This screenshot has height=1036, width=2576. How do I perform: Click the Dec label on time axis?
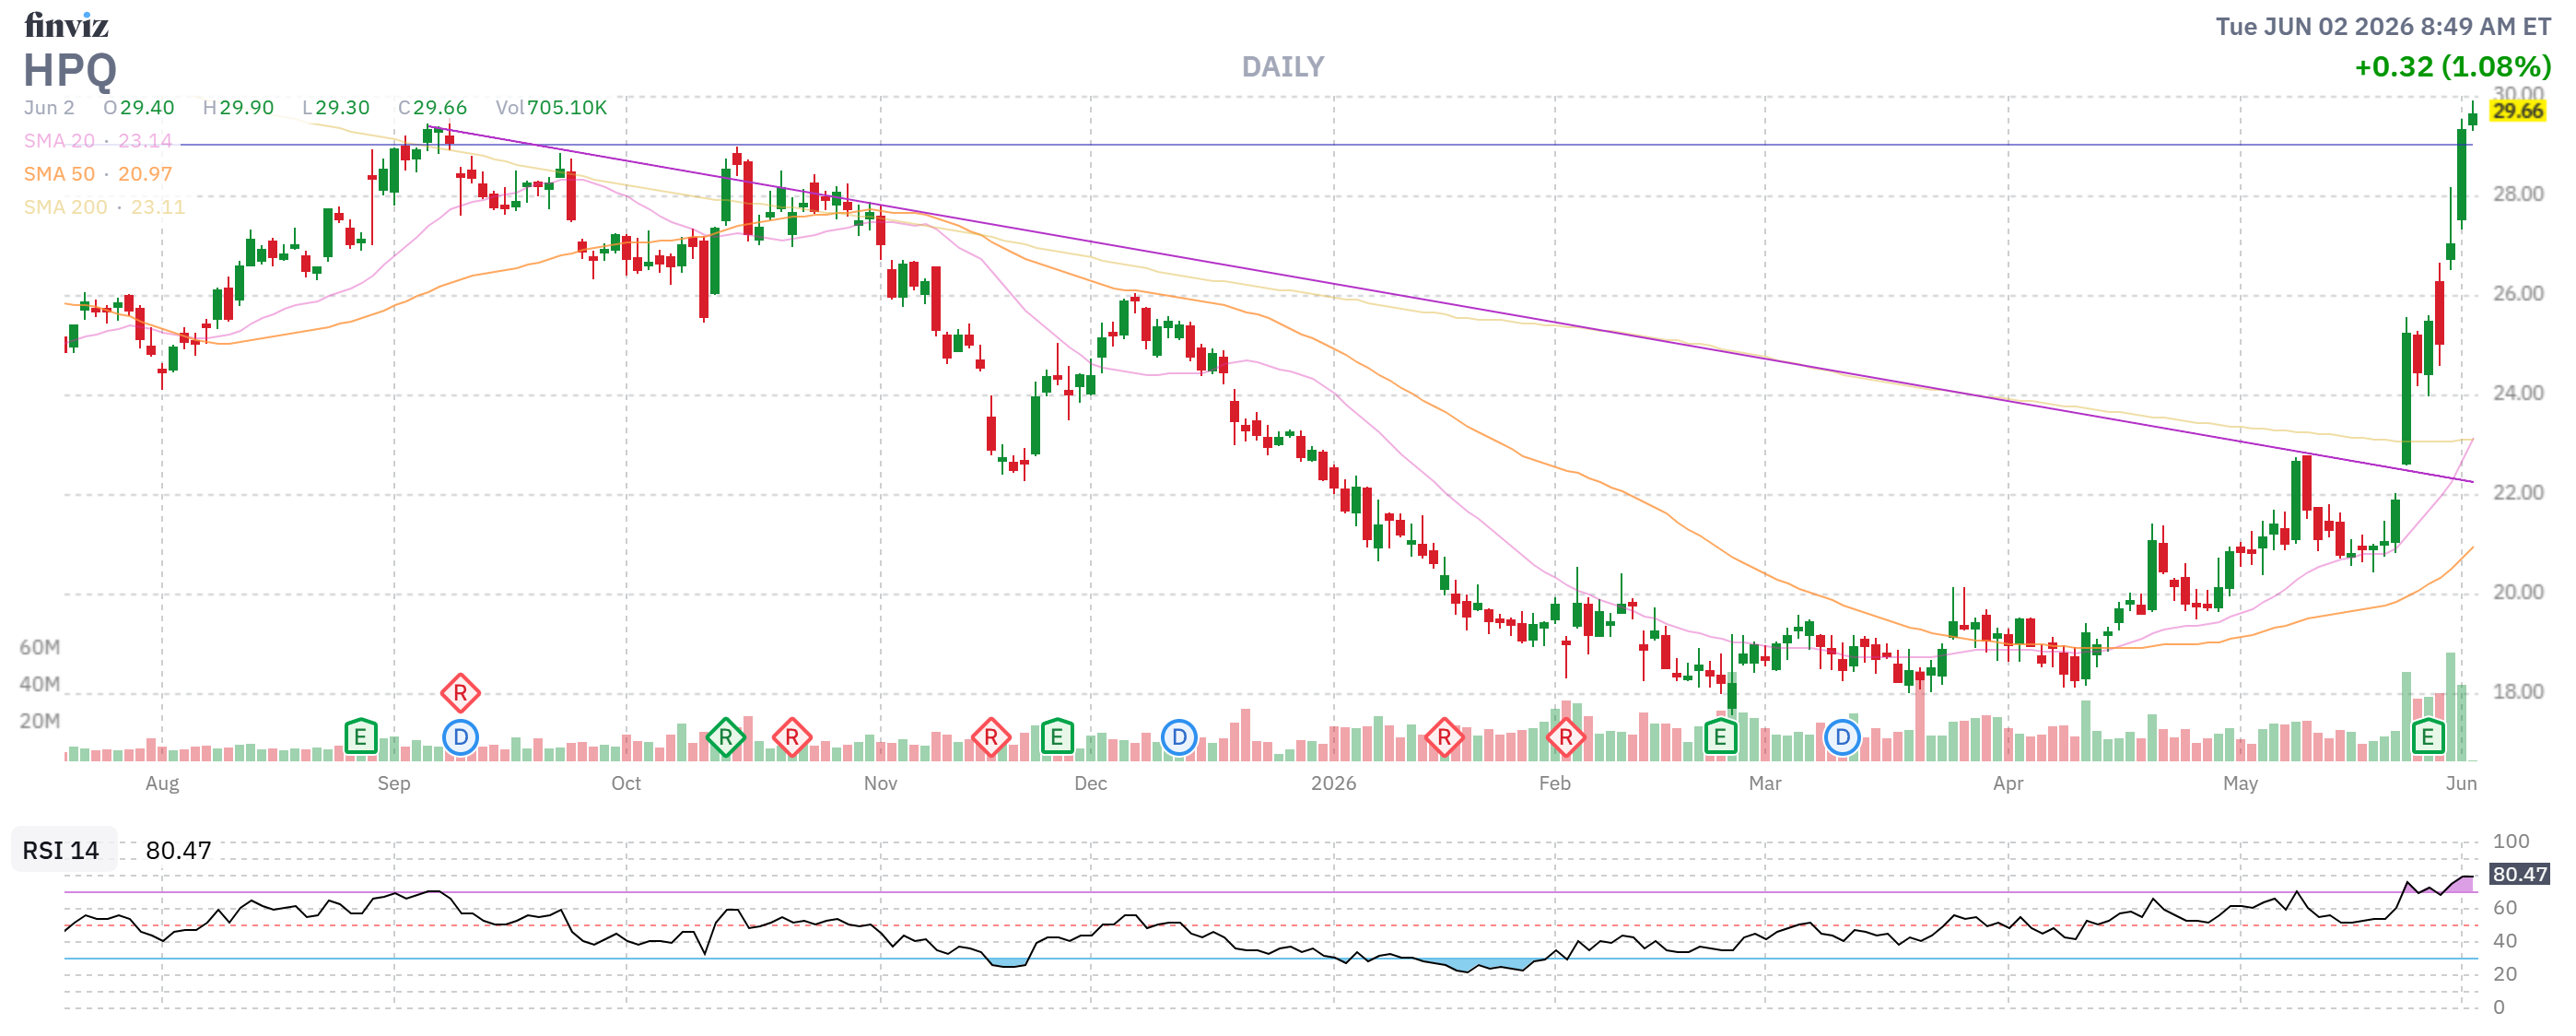pyautogui.click(x=1091, y=783)
